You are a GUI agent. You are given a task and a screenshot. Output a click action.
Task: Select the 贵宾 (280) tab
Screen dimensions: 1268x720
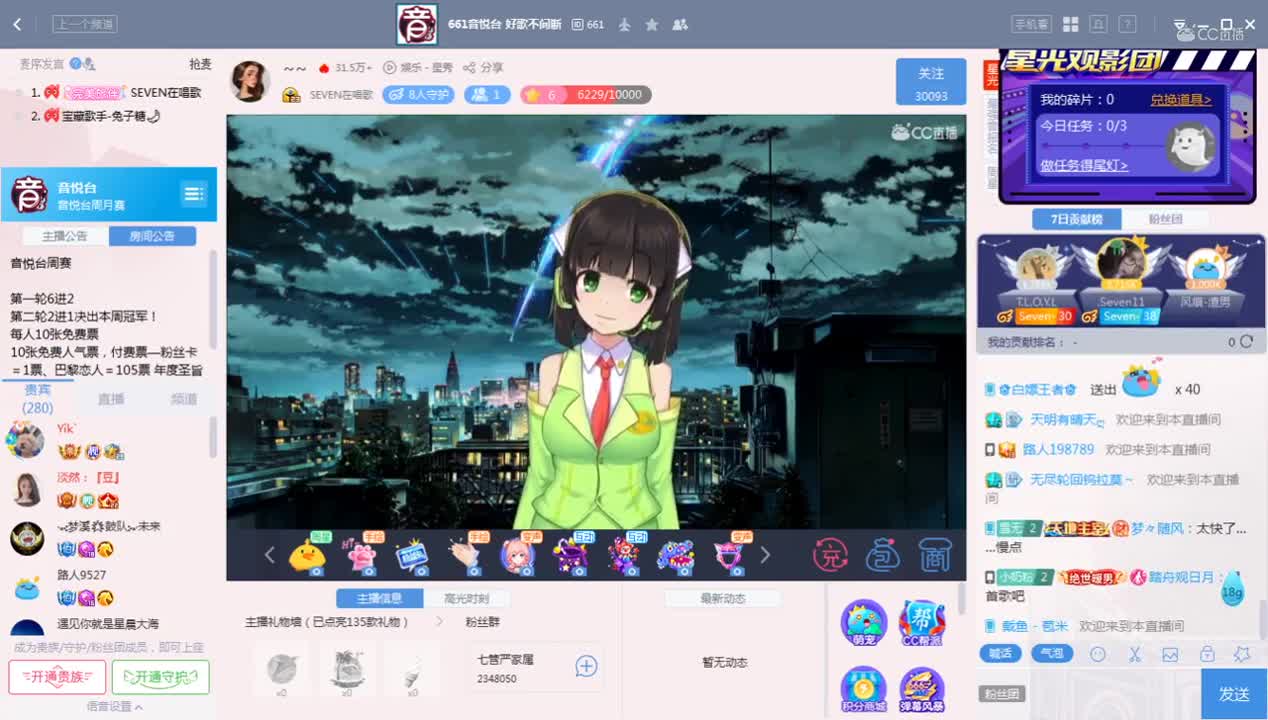pyautogui.click(x=38, y=398)
